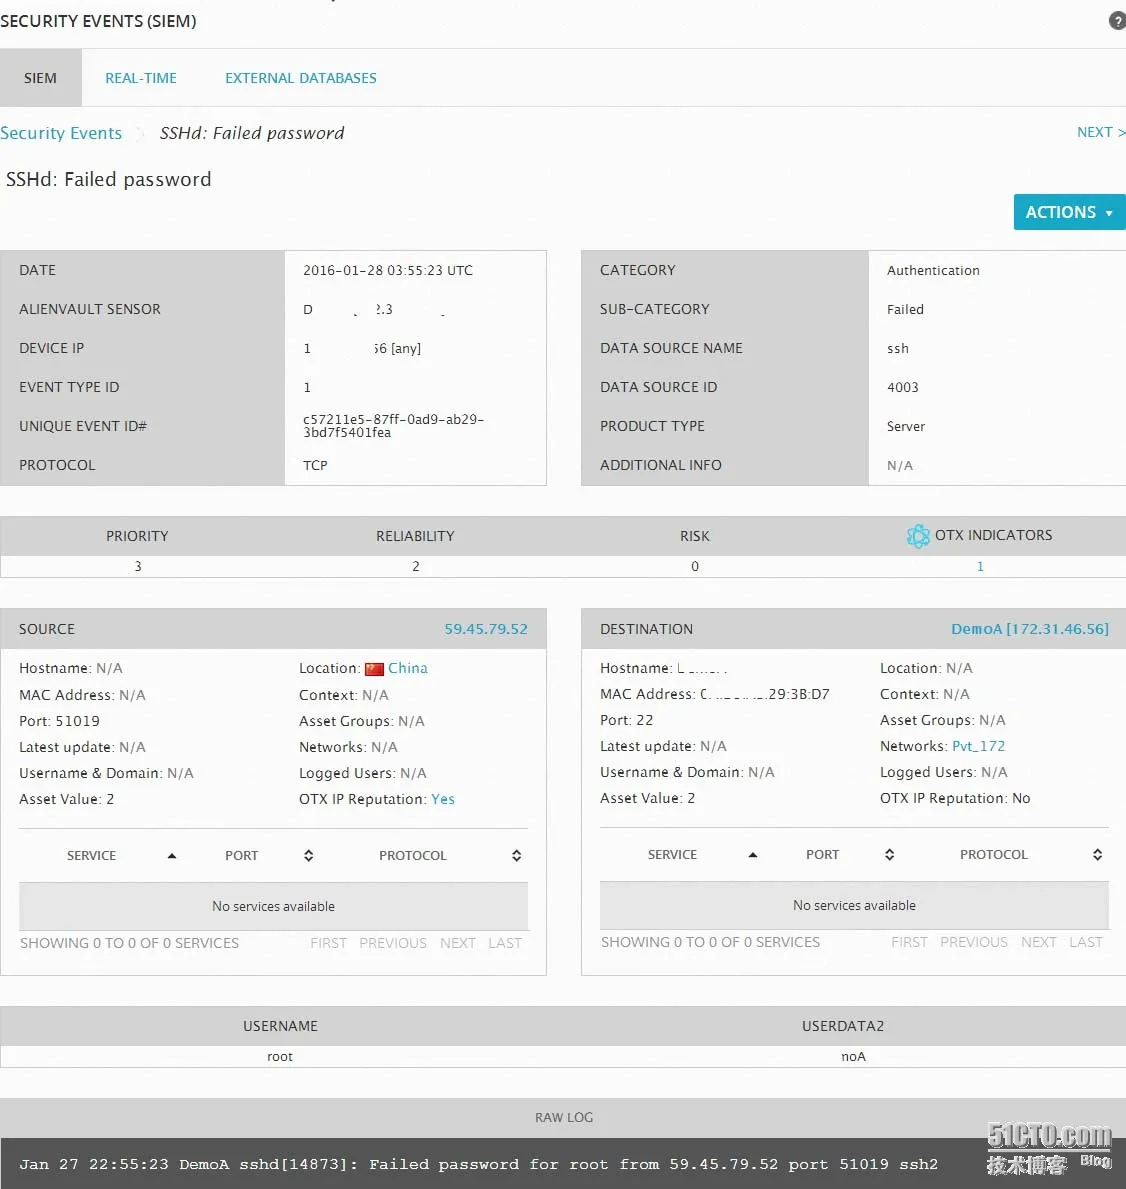Click LAST in Destination services pagination
1126x1189 pixels.
click(x=1086, y=942)
